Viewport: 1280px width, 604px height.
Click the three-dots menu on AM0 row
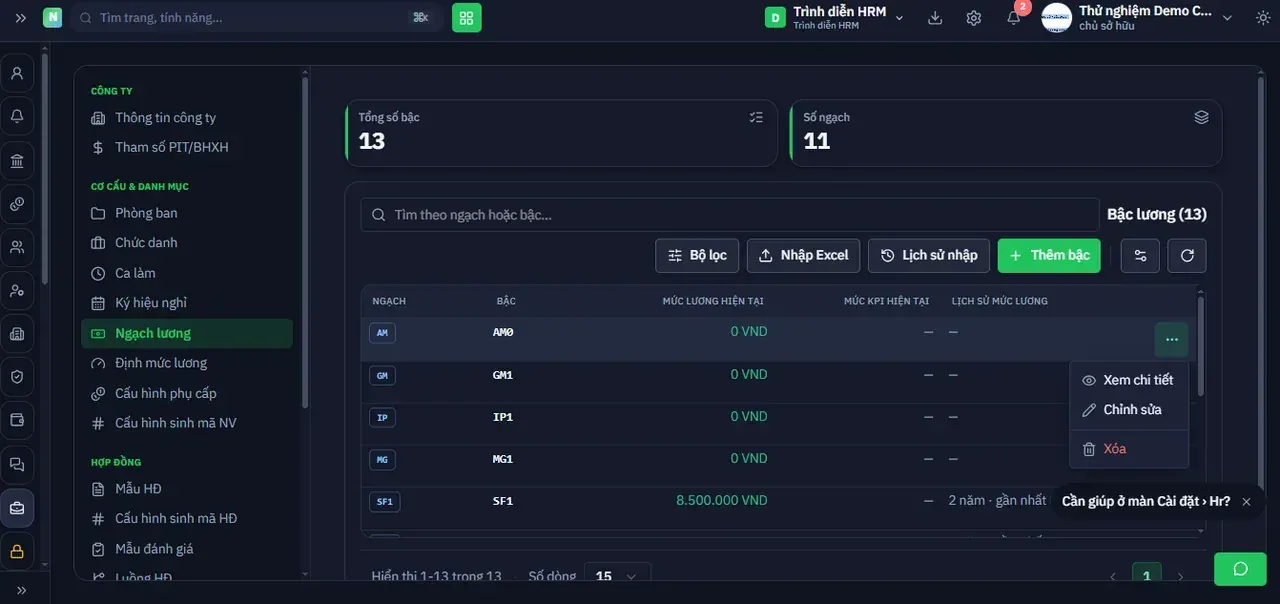(x=1172, y=340)
